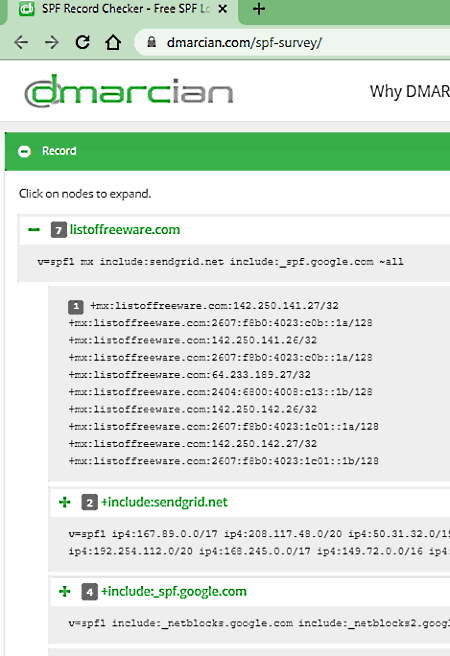Viewport: 450px width, 656px height.
Task: Select the SPF Record Checker browser tab
Action: click(x=123, y=9)
